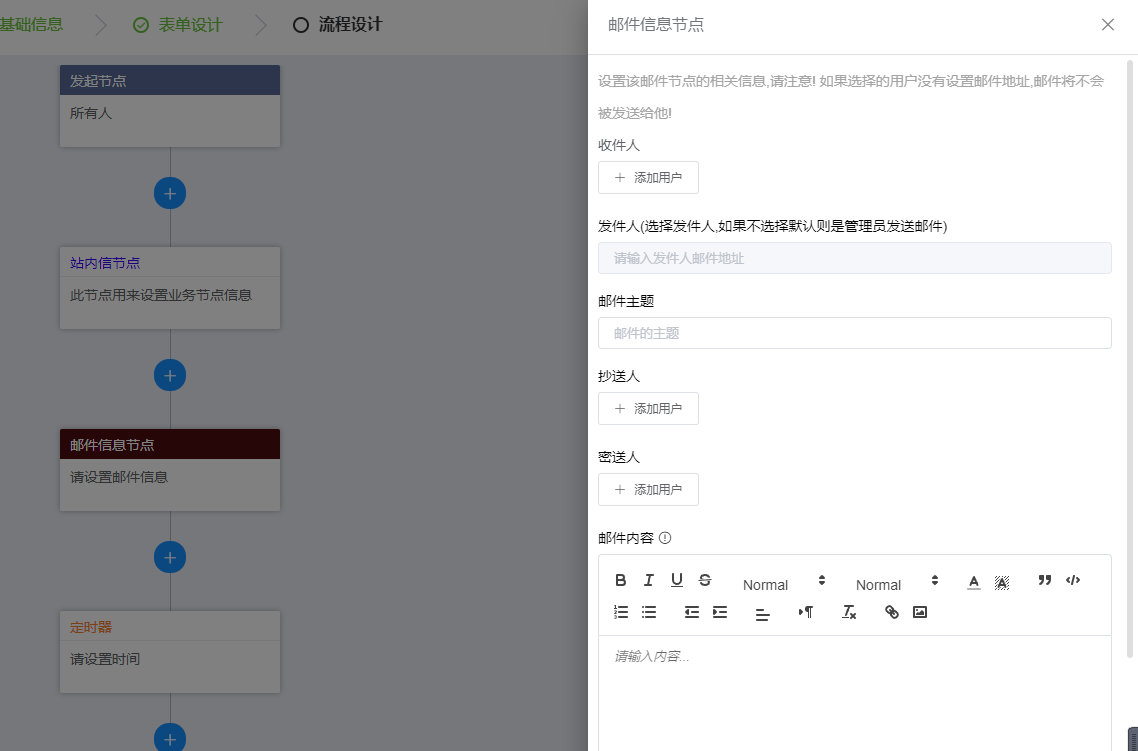Increase indent of the paragraph
Image resolution: width=1138 pixels, height=751 pixels.
tap(720, 612)
